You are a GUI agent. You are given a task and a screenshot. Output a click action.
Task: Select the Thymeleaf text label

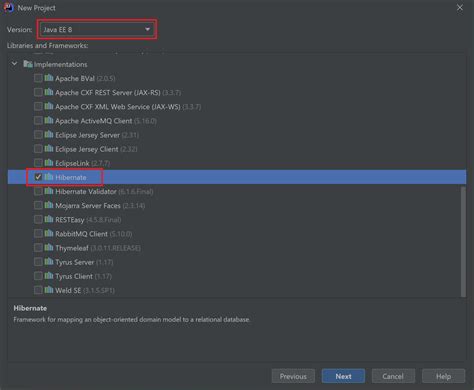(x=72, y=248)
